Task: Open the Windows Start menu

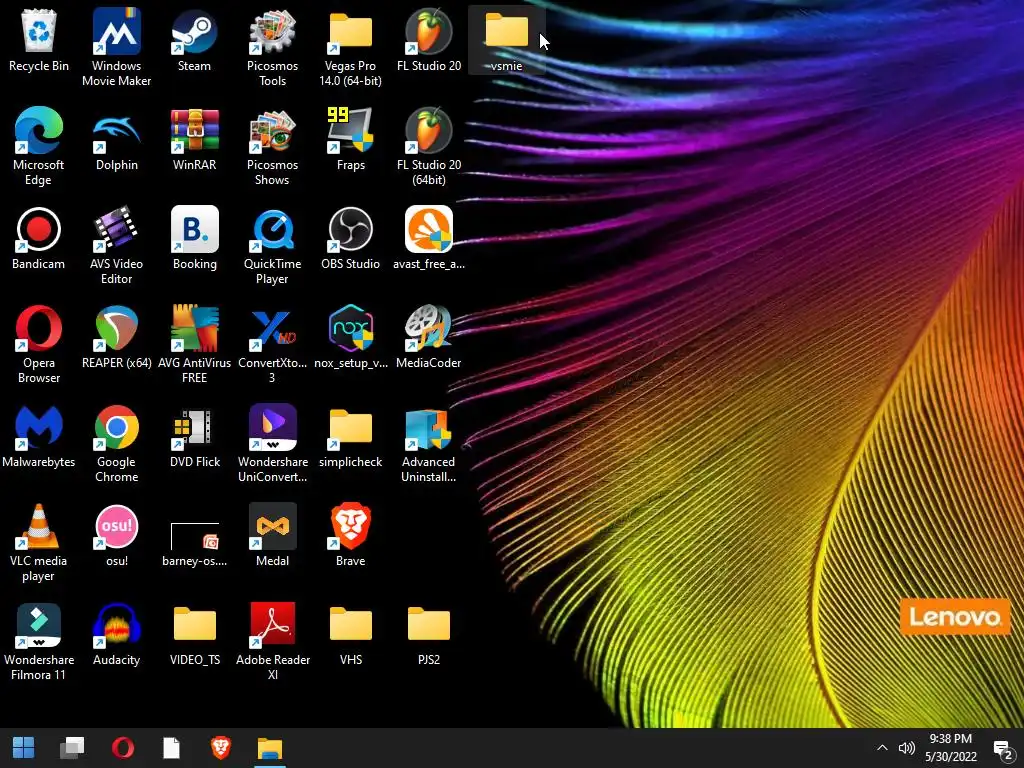Action: coord(24,748)
